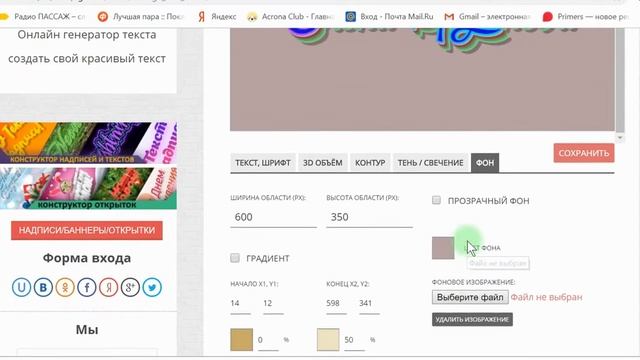Click the start Y1 field showing 12
This screenshot has height=360, width=640.
pyautogui.click(x=273, y=304)
